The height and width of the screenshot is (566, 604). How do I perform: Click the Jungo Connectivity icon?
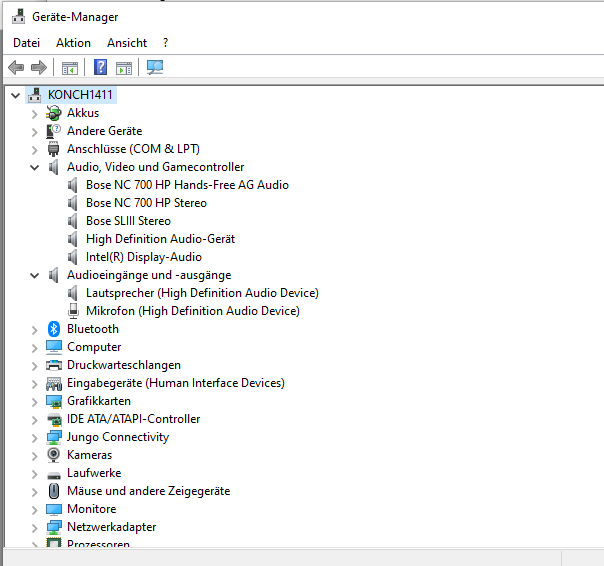54,437
